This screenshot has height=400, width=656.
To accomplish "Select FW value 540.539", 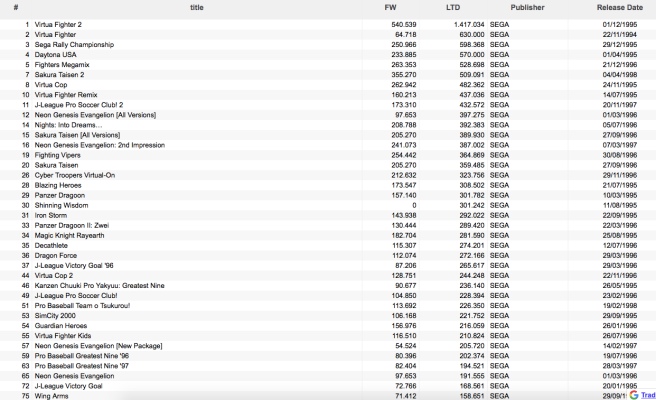I will tap(404, 25).
